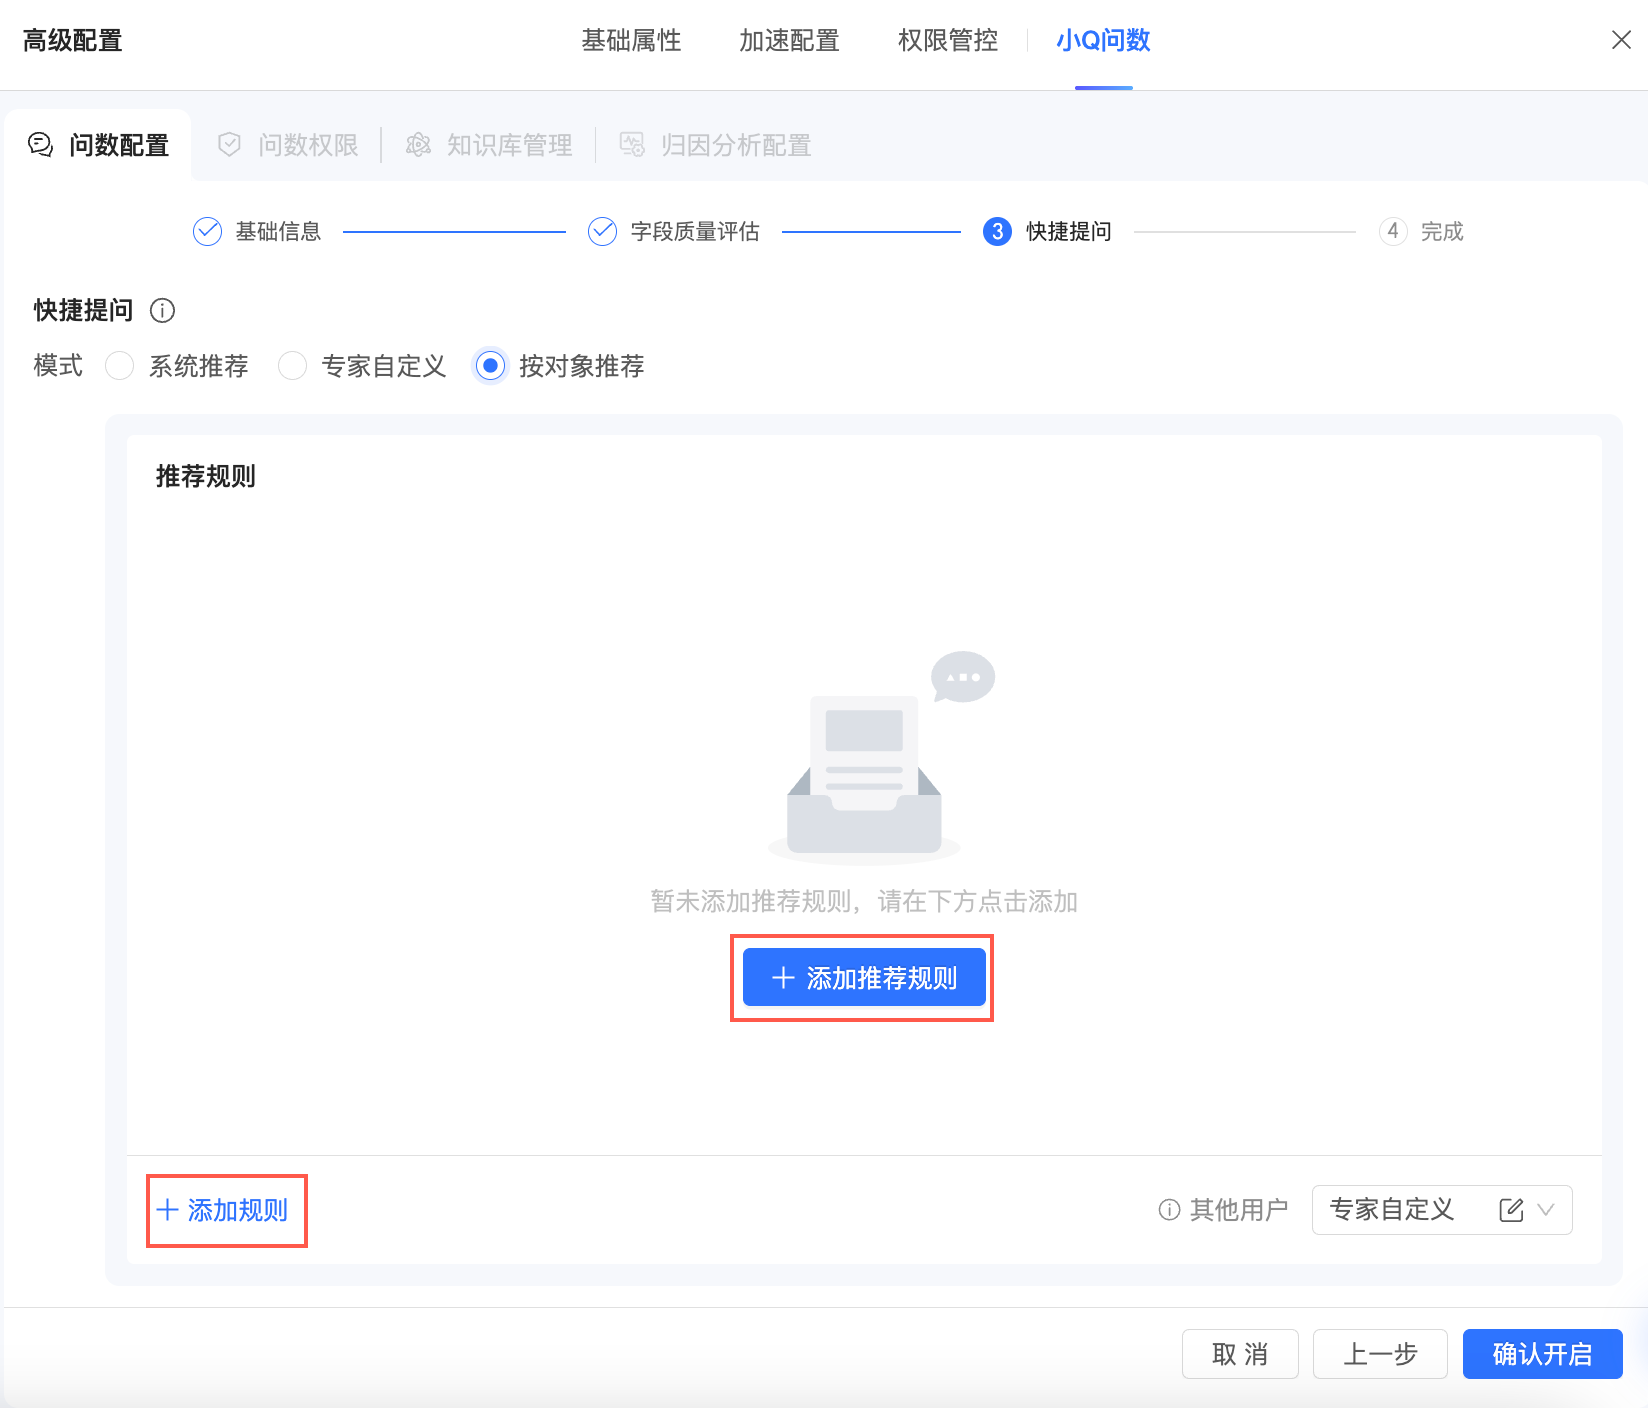Open 归因分析配置 sub-tab

point(715,145)
